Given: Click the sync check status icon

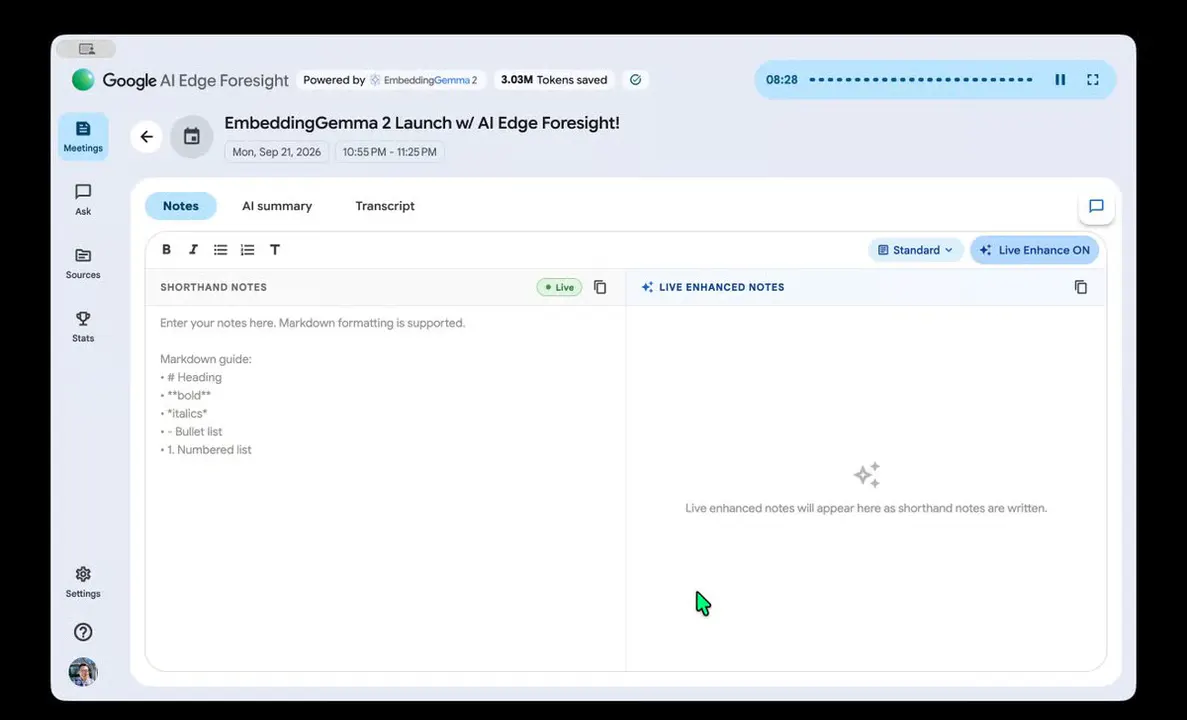Looking at the screenshot, I should (x=635, y=79).
